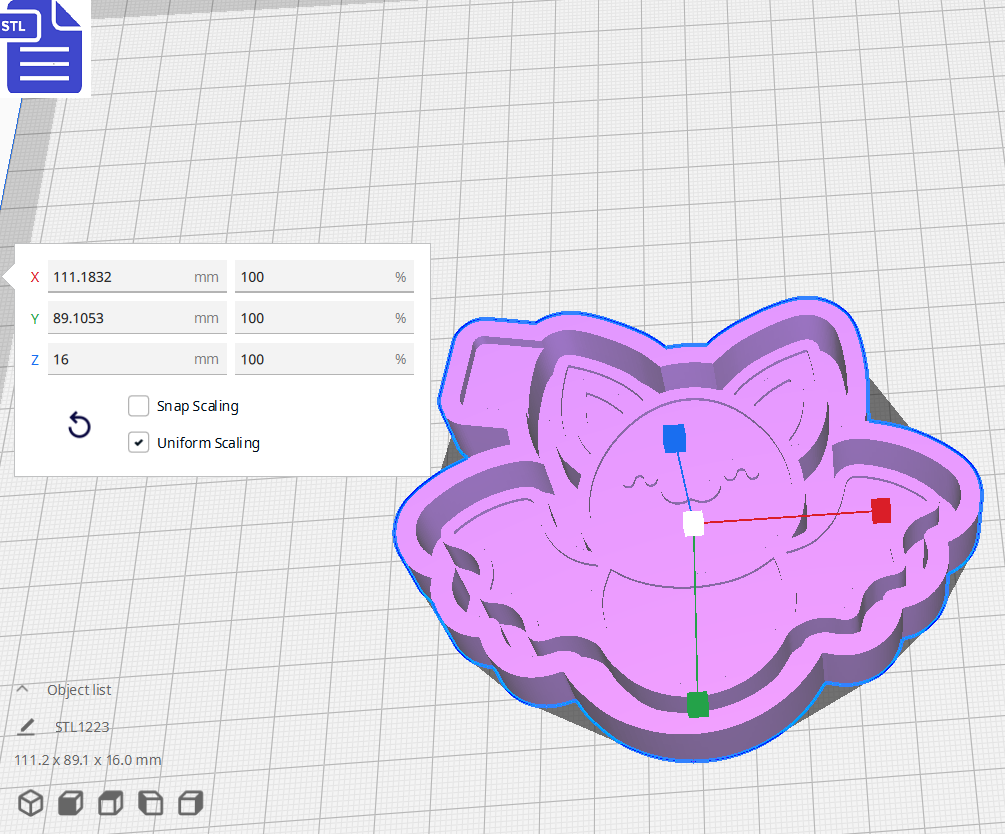Click the pencil icon beside STL1223
The image size is (1005, 834).
point(26,727)
